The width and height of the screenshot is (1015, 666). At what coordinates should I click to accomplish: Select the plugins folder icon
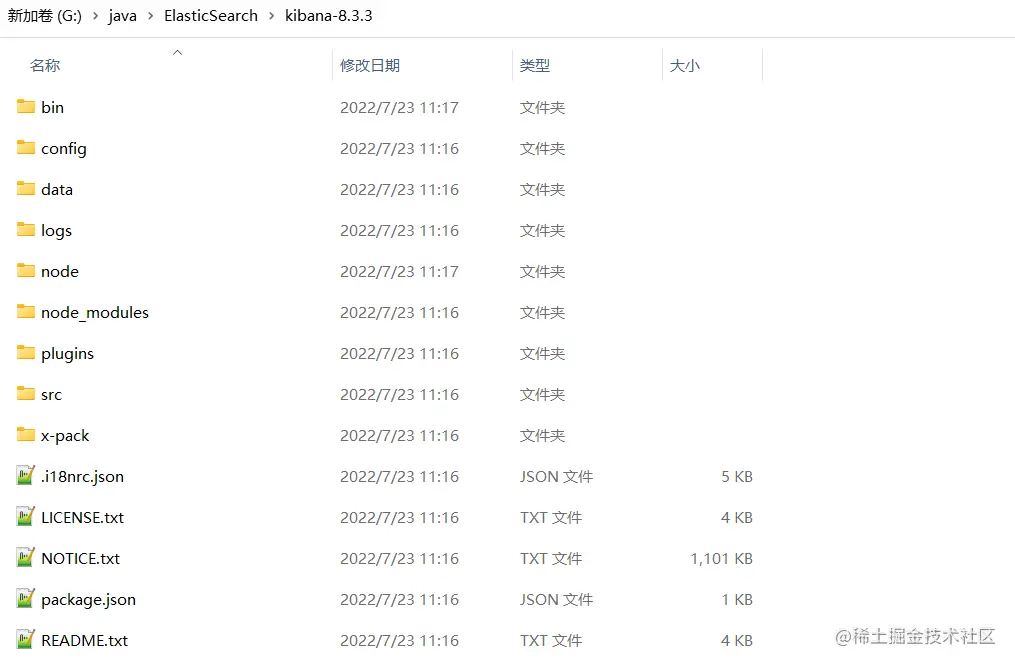(x=26, y=353)
